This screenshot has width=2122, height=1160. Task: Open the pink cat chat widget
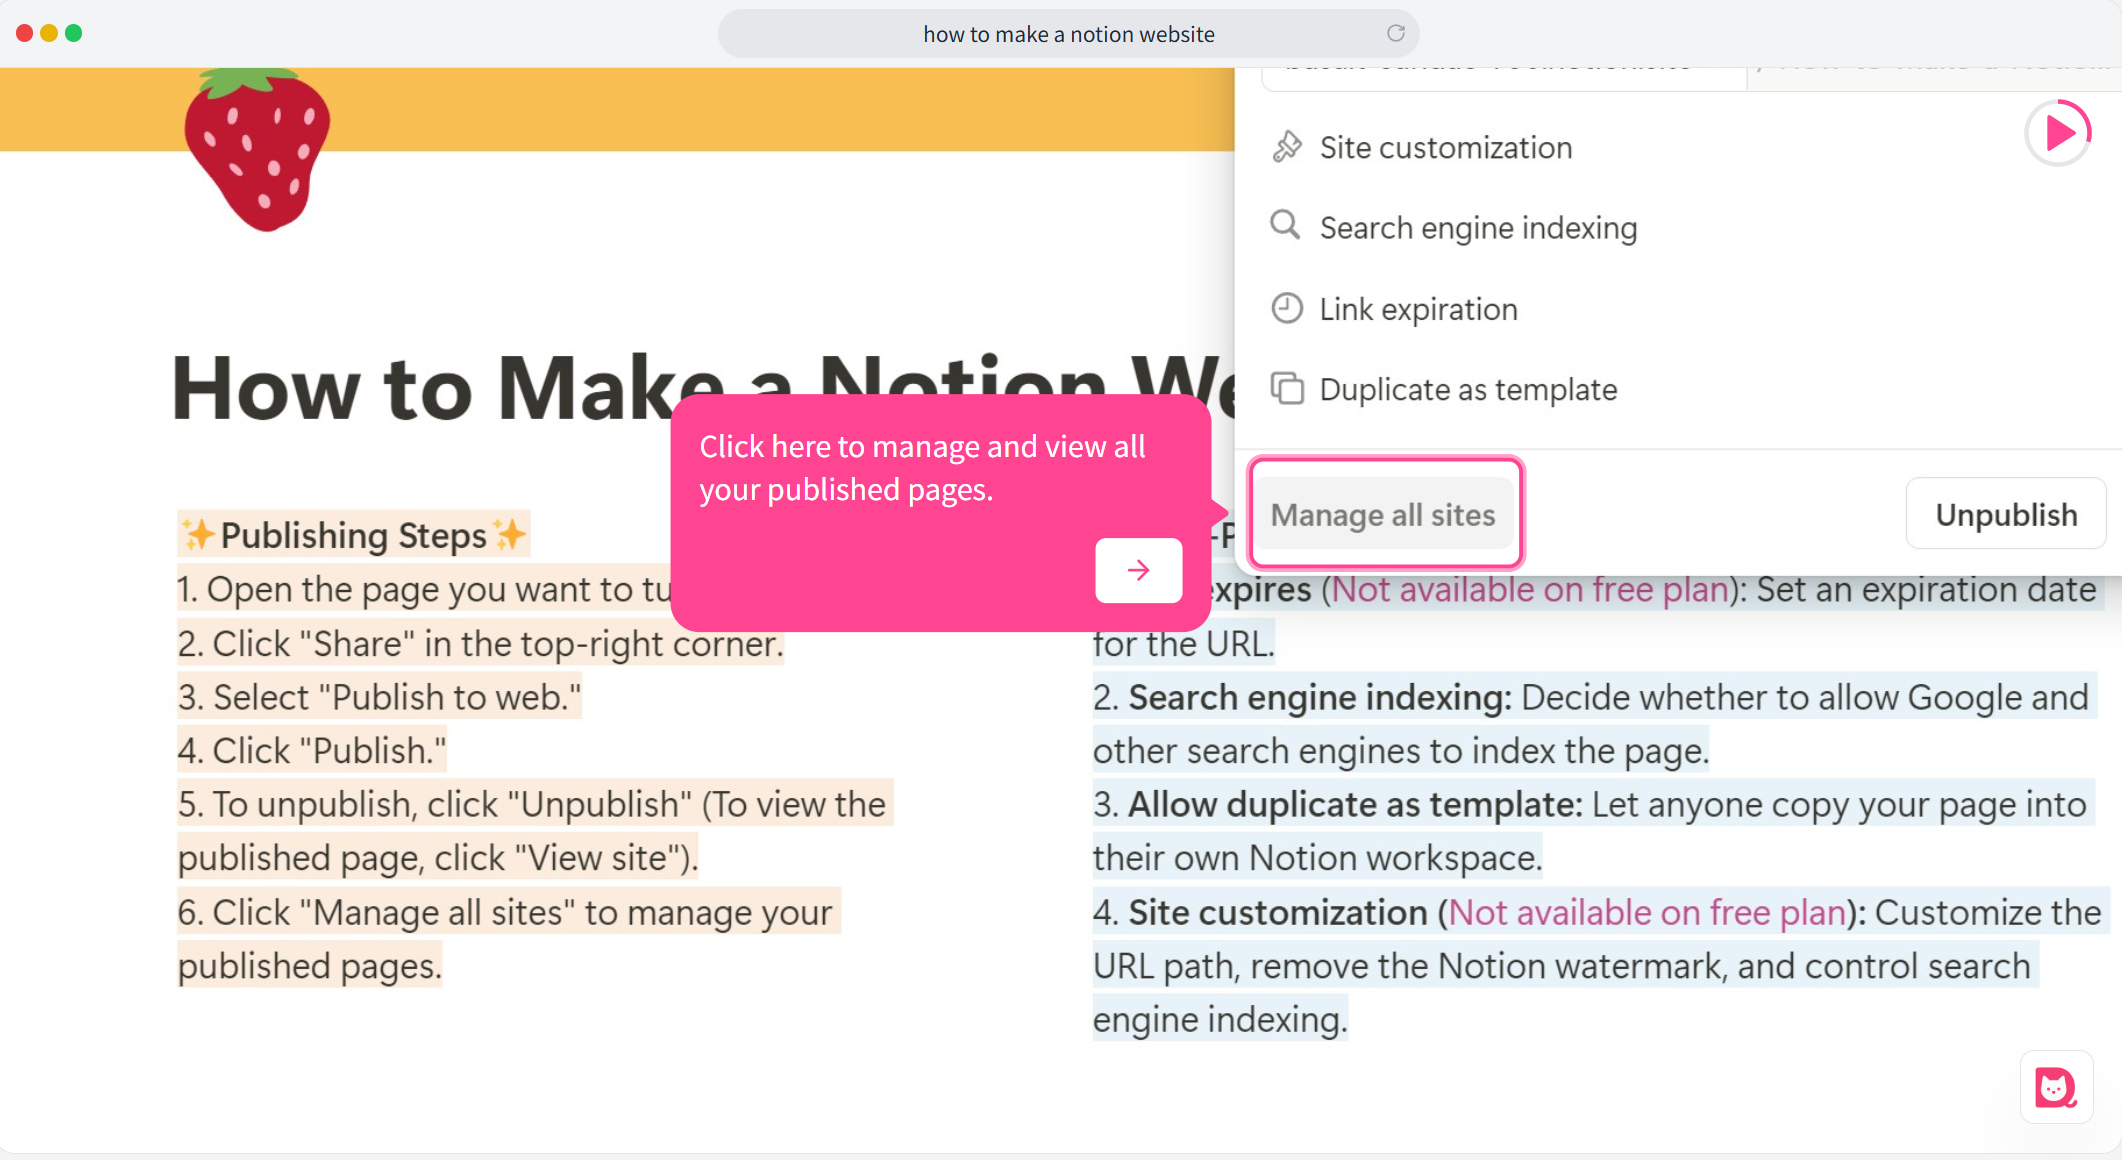click(x=2057, y=1088)
